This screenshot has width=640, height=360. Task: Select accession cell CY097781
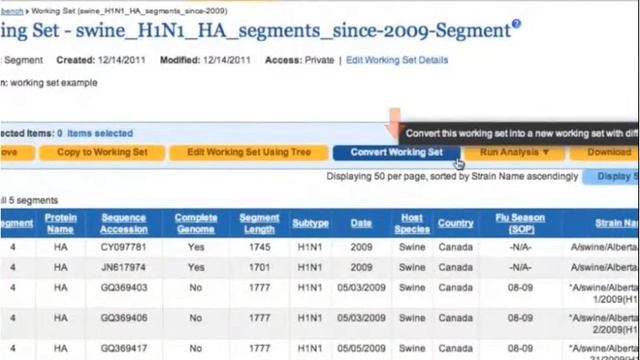(x=123, y=247)
